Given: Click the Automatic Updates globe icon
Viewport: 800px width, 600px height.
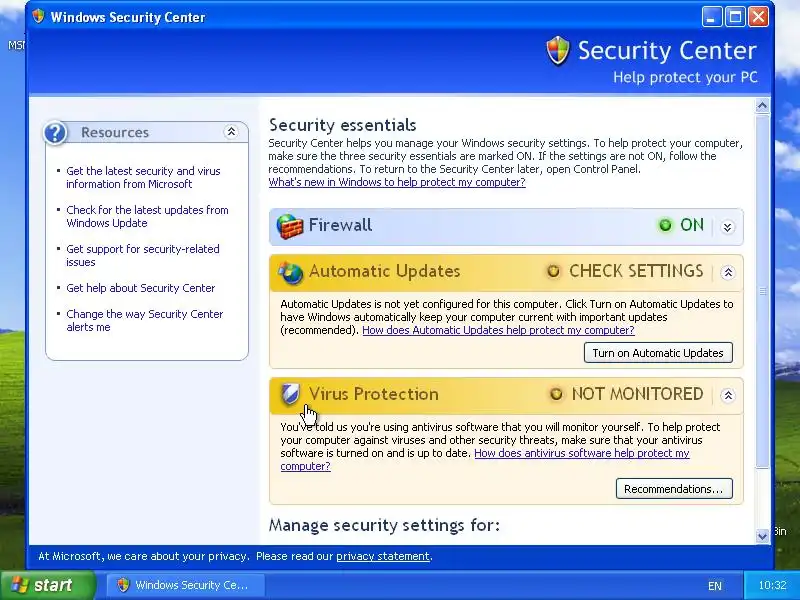Looking at the screenshot, I should (290, 272).
